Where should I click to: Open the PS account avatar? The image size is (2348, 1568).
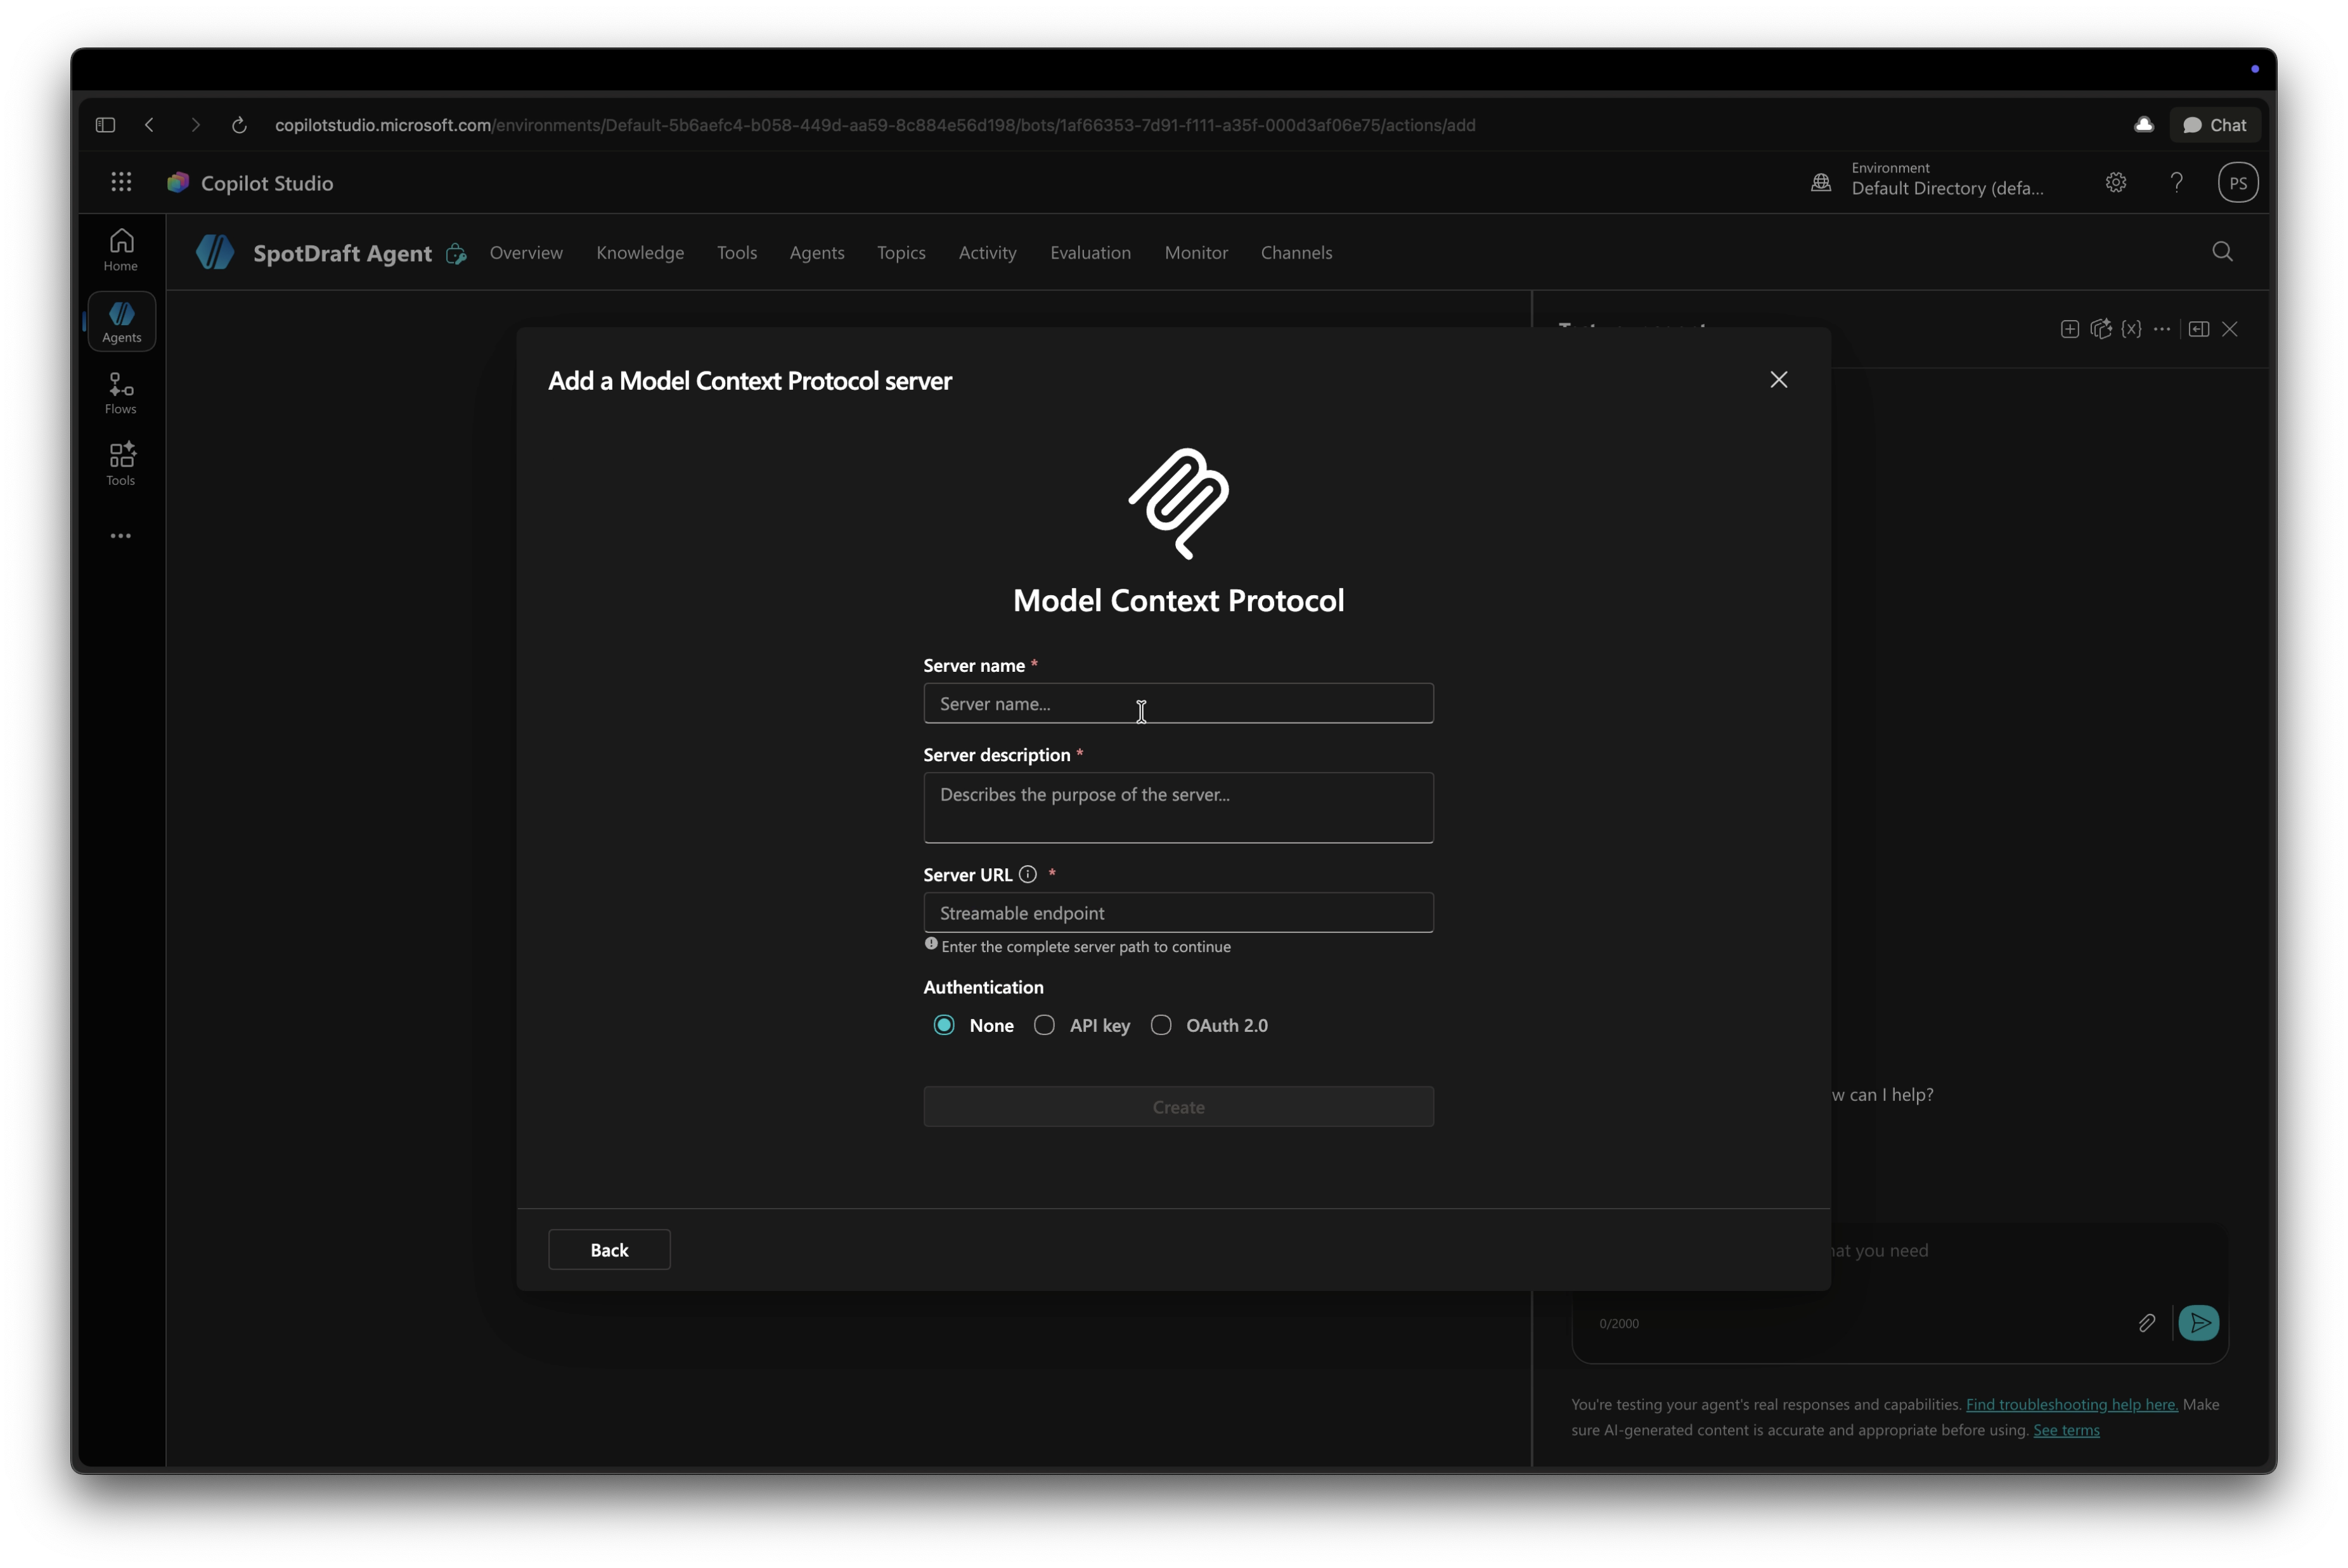point(2238,183)
